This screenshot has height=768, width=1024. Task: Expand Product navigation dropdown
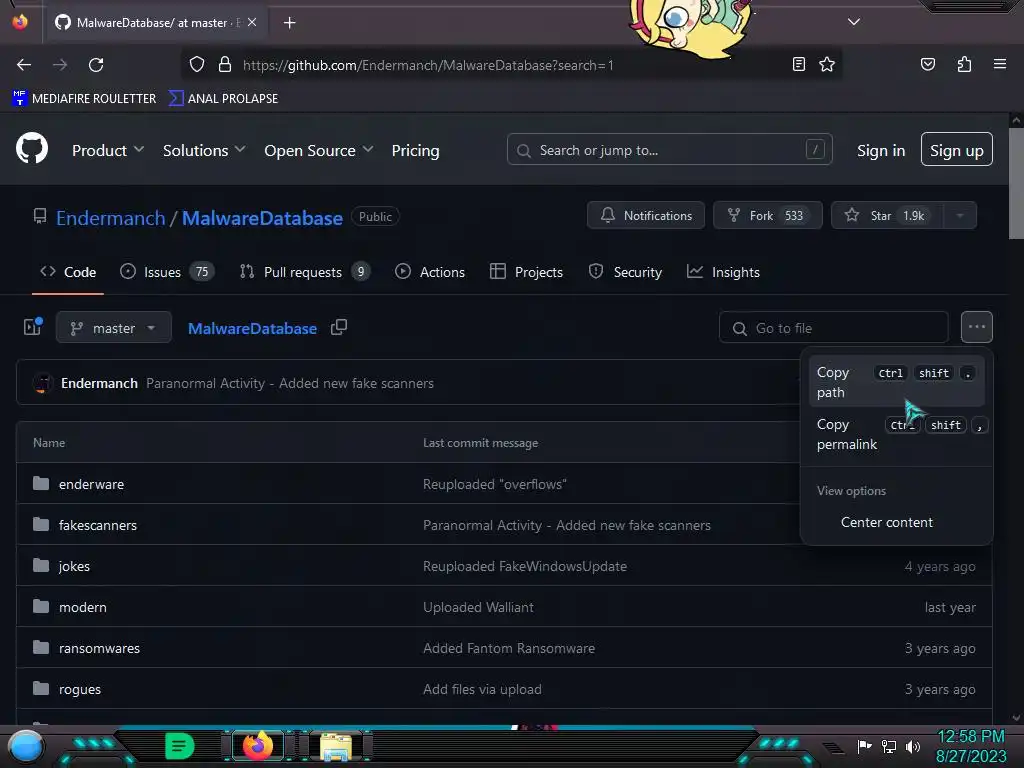click(108, 150)
